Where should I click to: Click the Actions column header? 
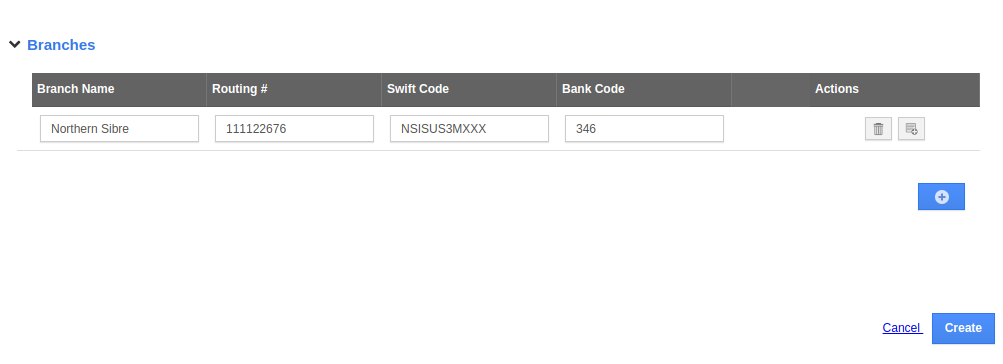[837, 89]
